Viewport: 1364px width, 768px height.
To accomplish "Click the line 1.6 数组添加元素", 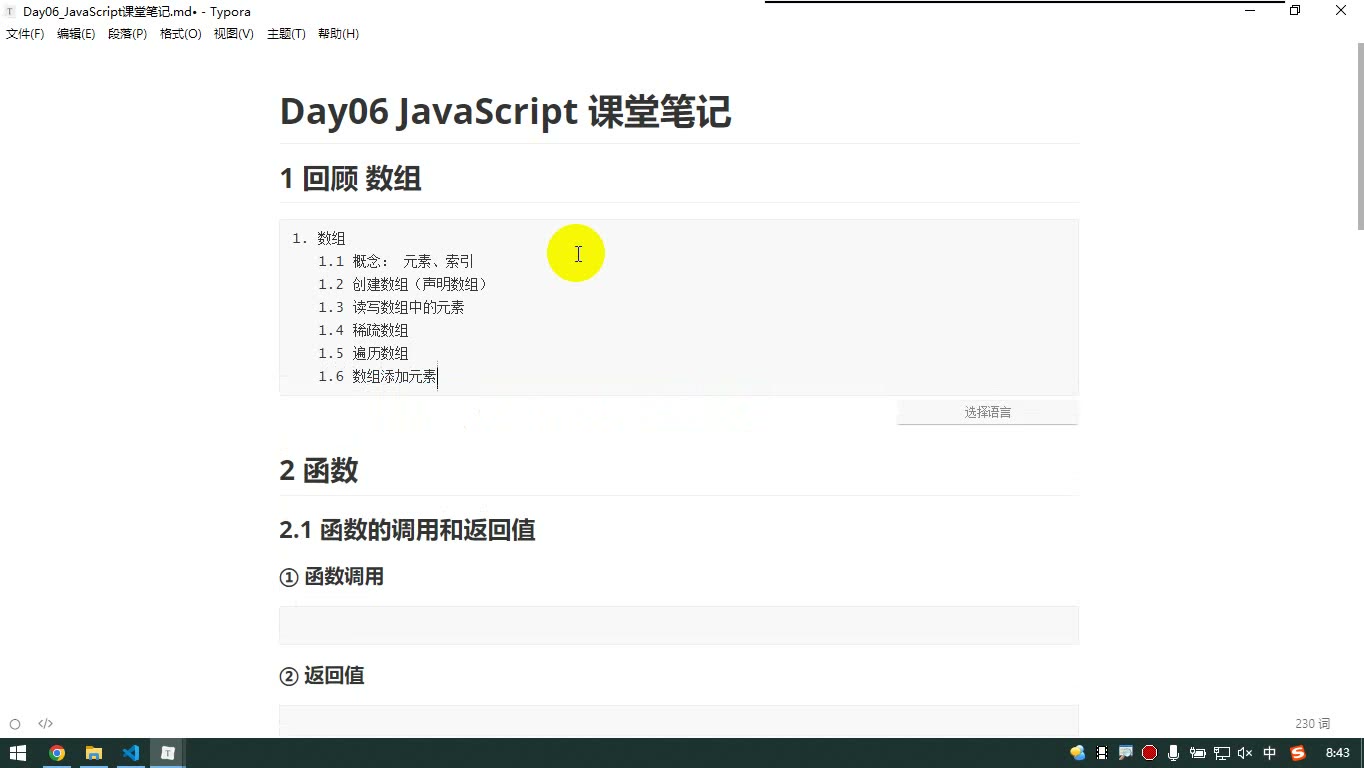I will pos(377,377).
